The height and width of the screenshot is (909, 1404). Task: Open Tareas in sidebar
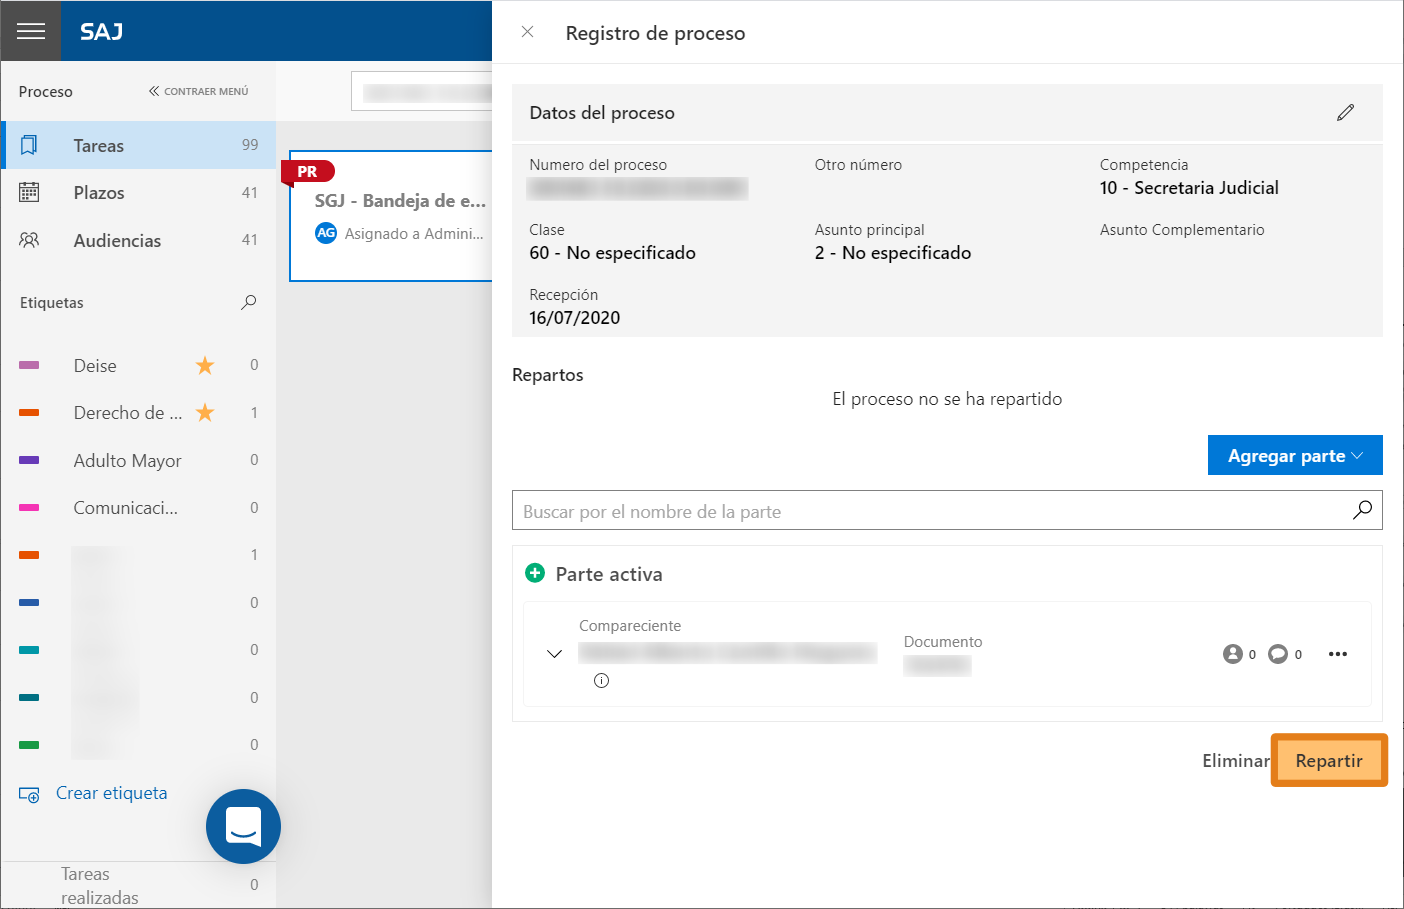(138, 145)
